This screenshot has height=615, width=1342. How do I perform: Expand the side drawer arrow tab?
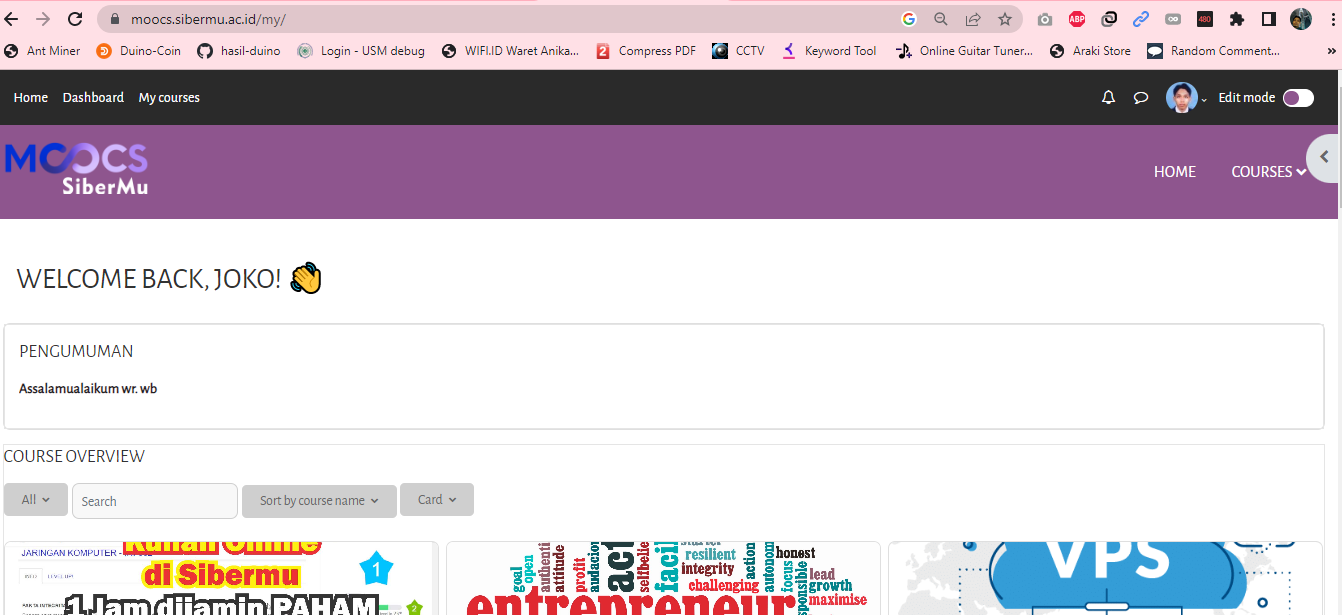coord(1324,158)
